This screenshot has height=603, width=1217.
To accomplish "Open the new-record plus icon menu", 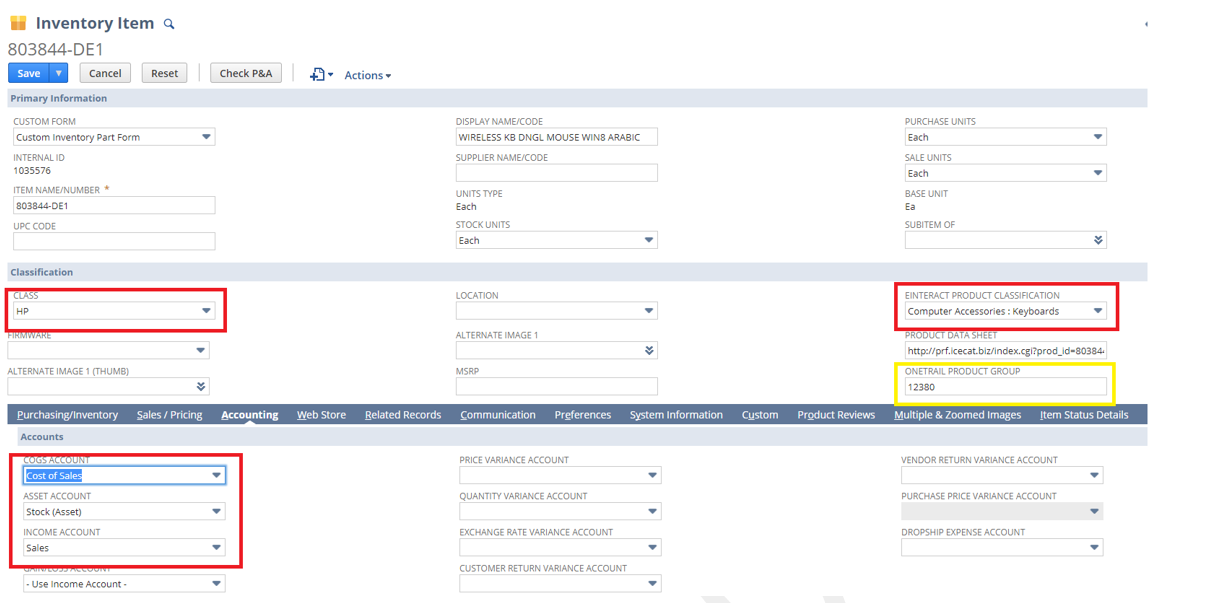I will pos(320,74).
